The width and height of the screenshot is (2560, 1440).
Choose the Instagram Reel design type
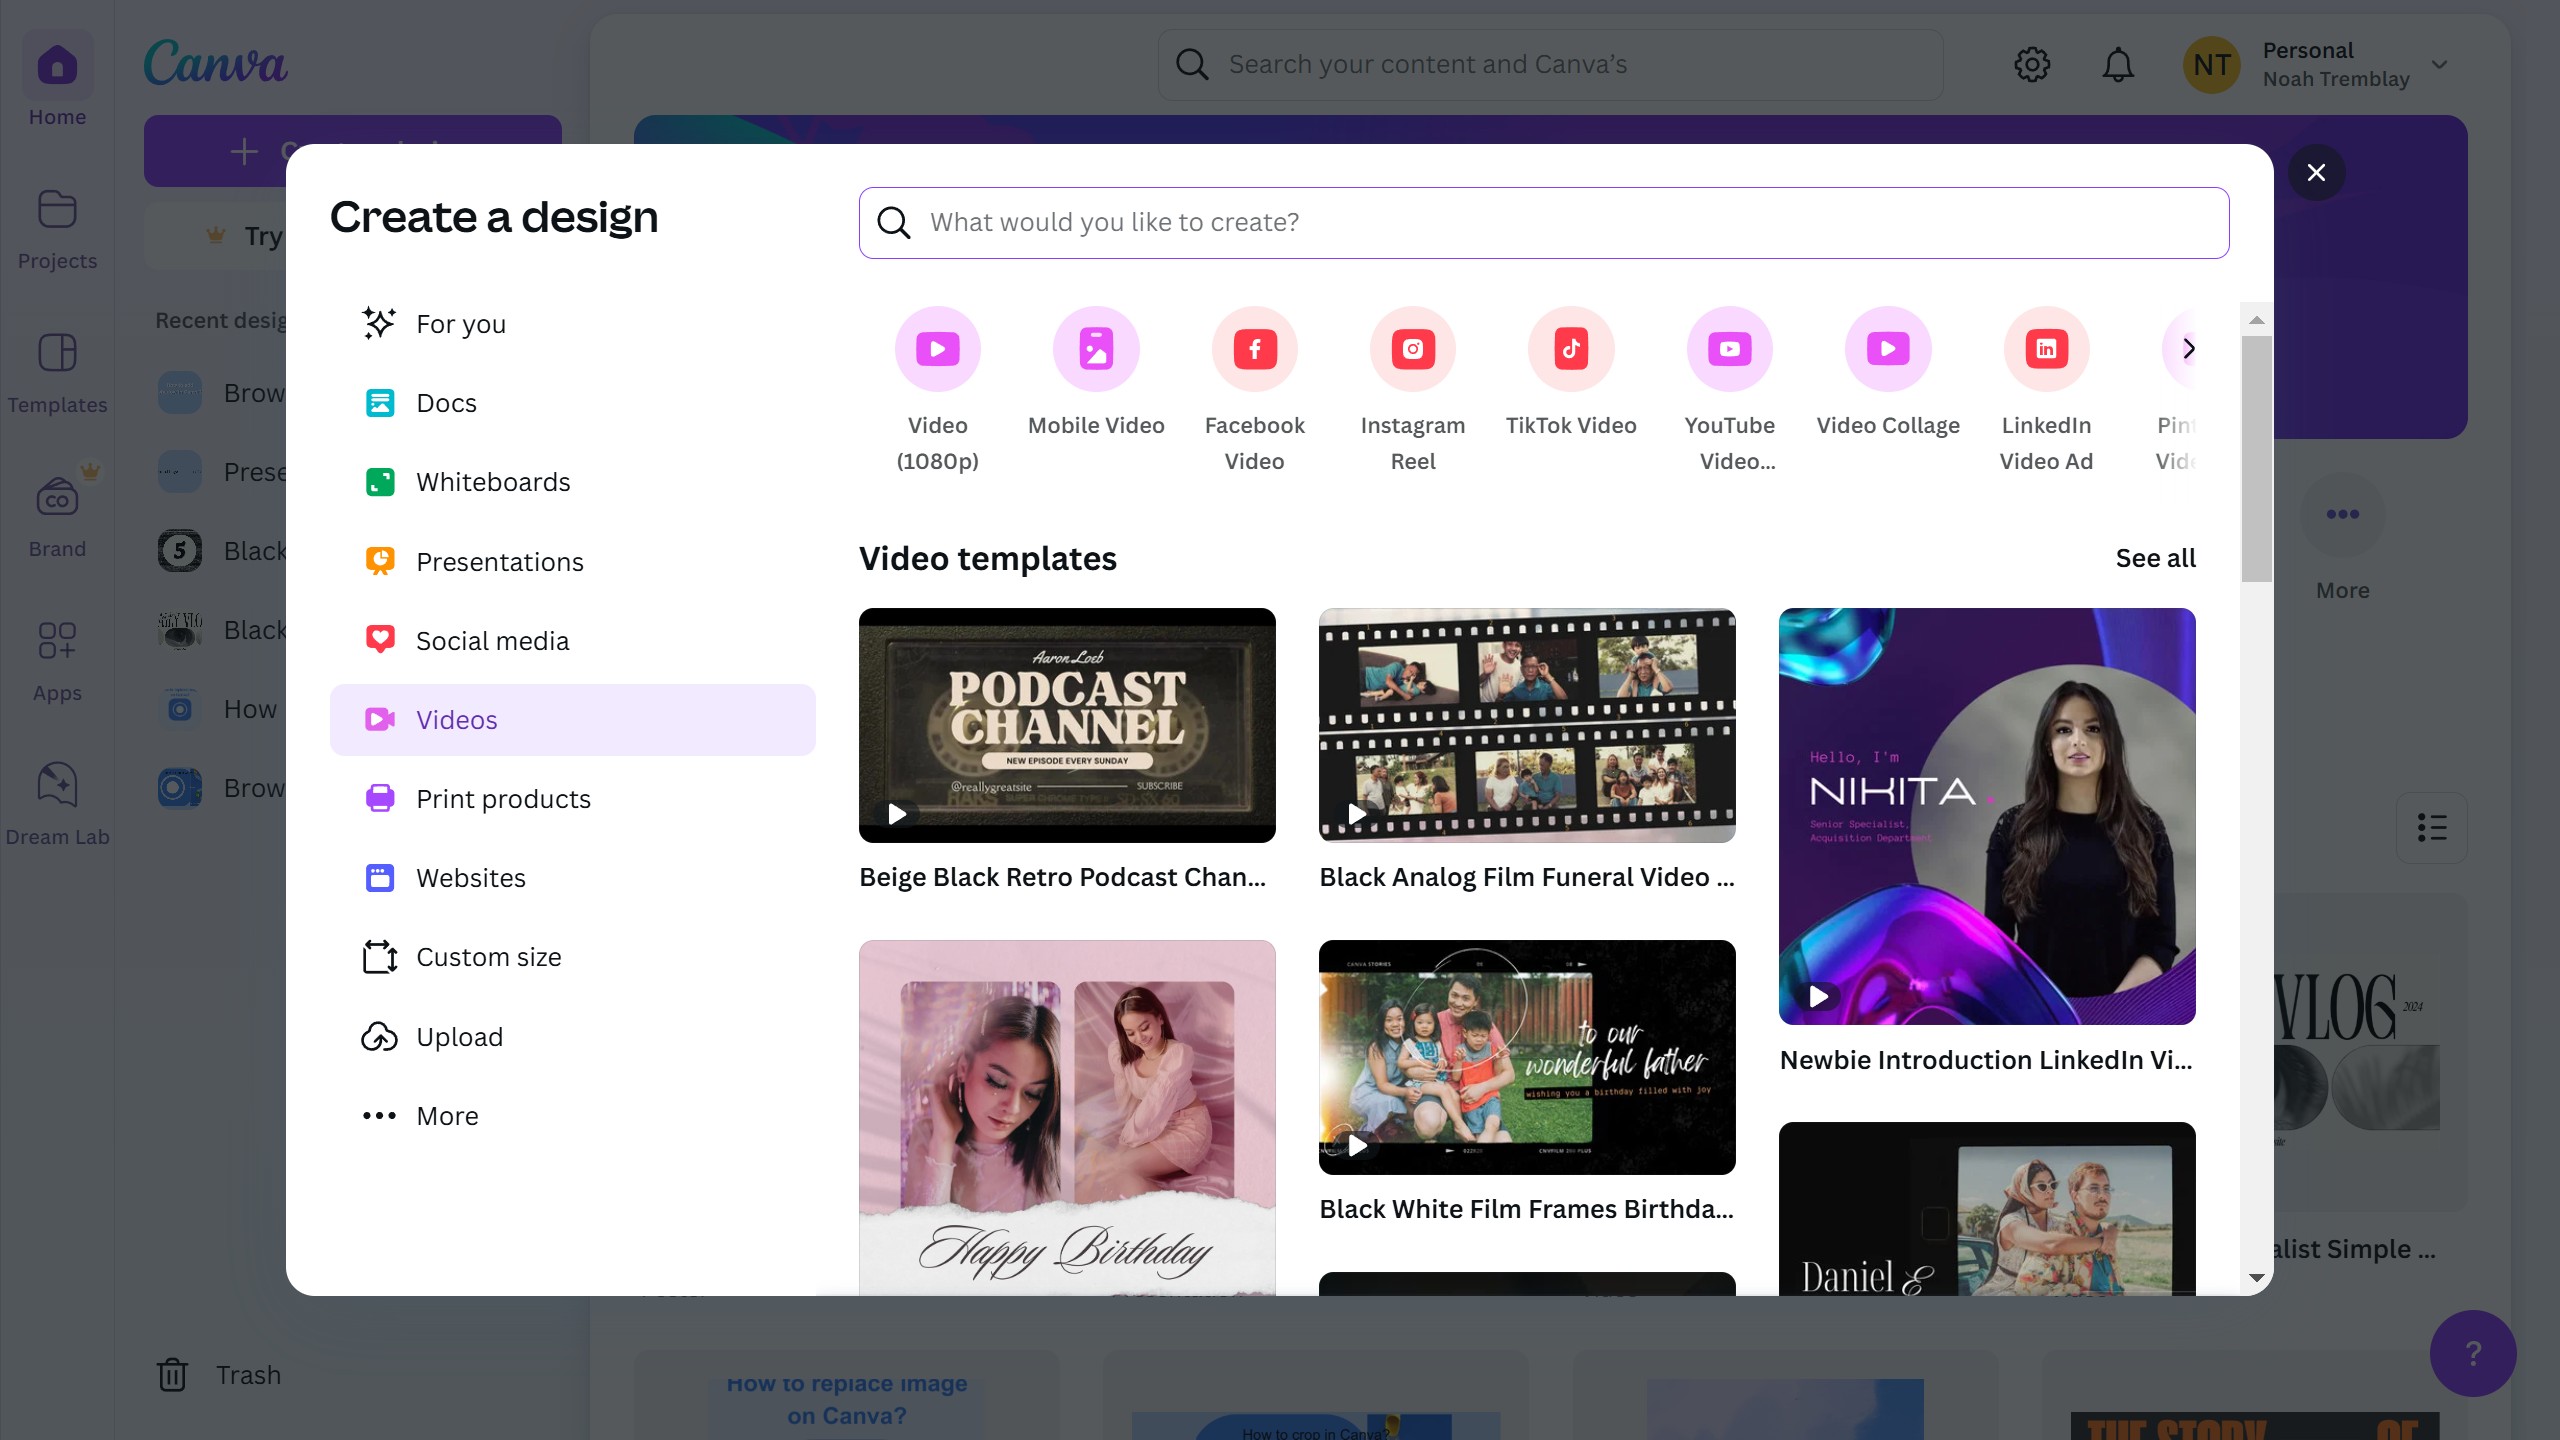1412,349
